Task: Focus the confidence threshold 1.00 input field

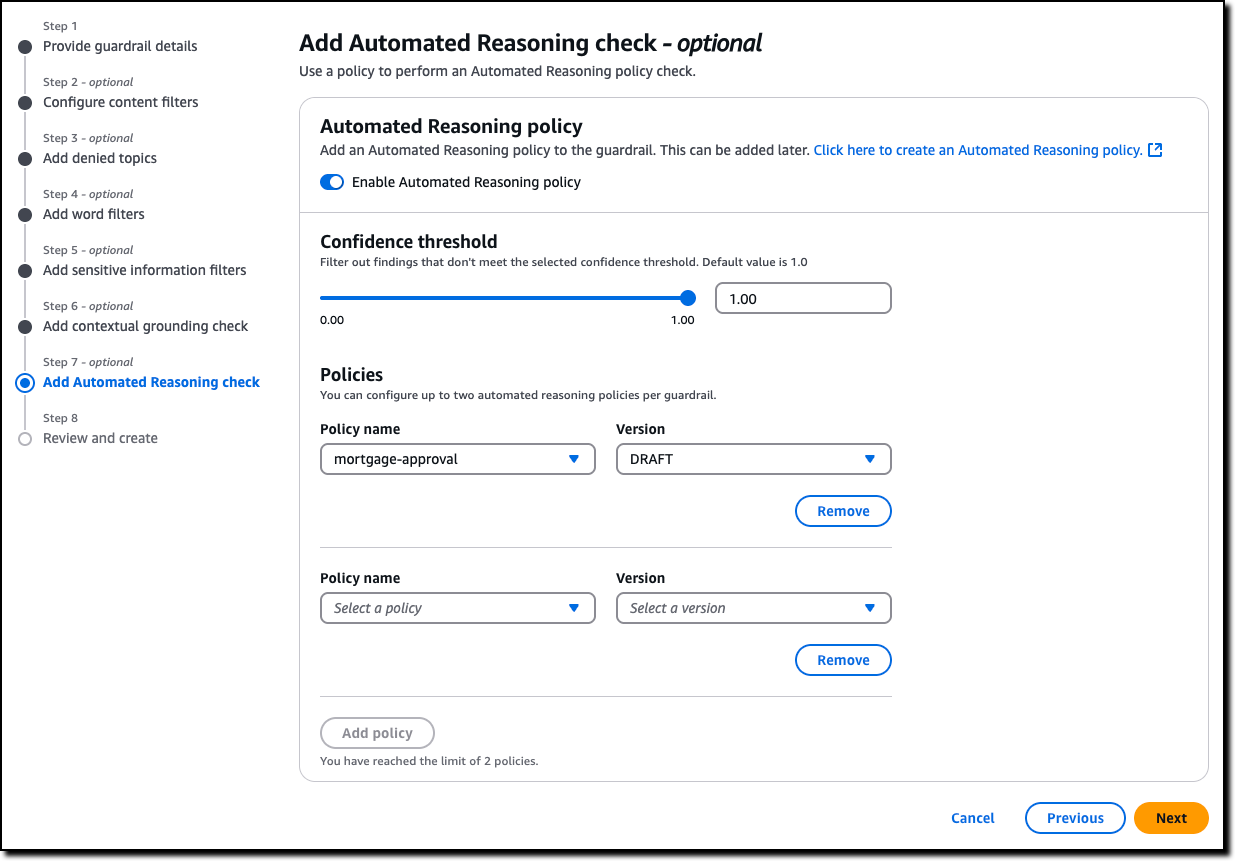Action: (803, 298)
